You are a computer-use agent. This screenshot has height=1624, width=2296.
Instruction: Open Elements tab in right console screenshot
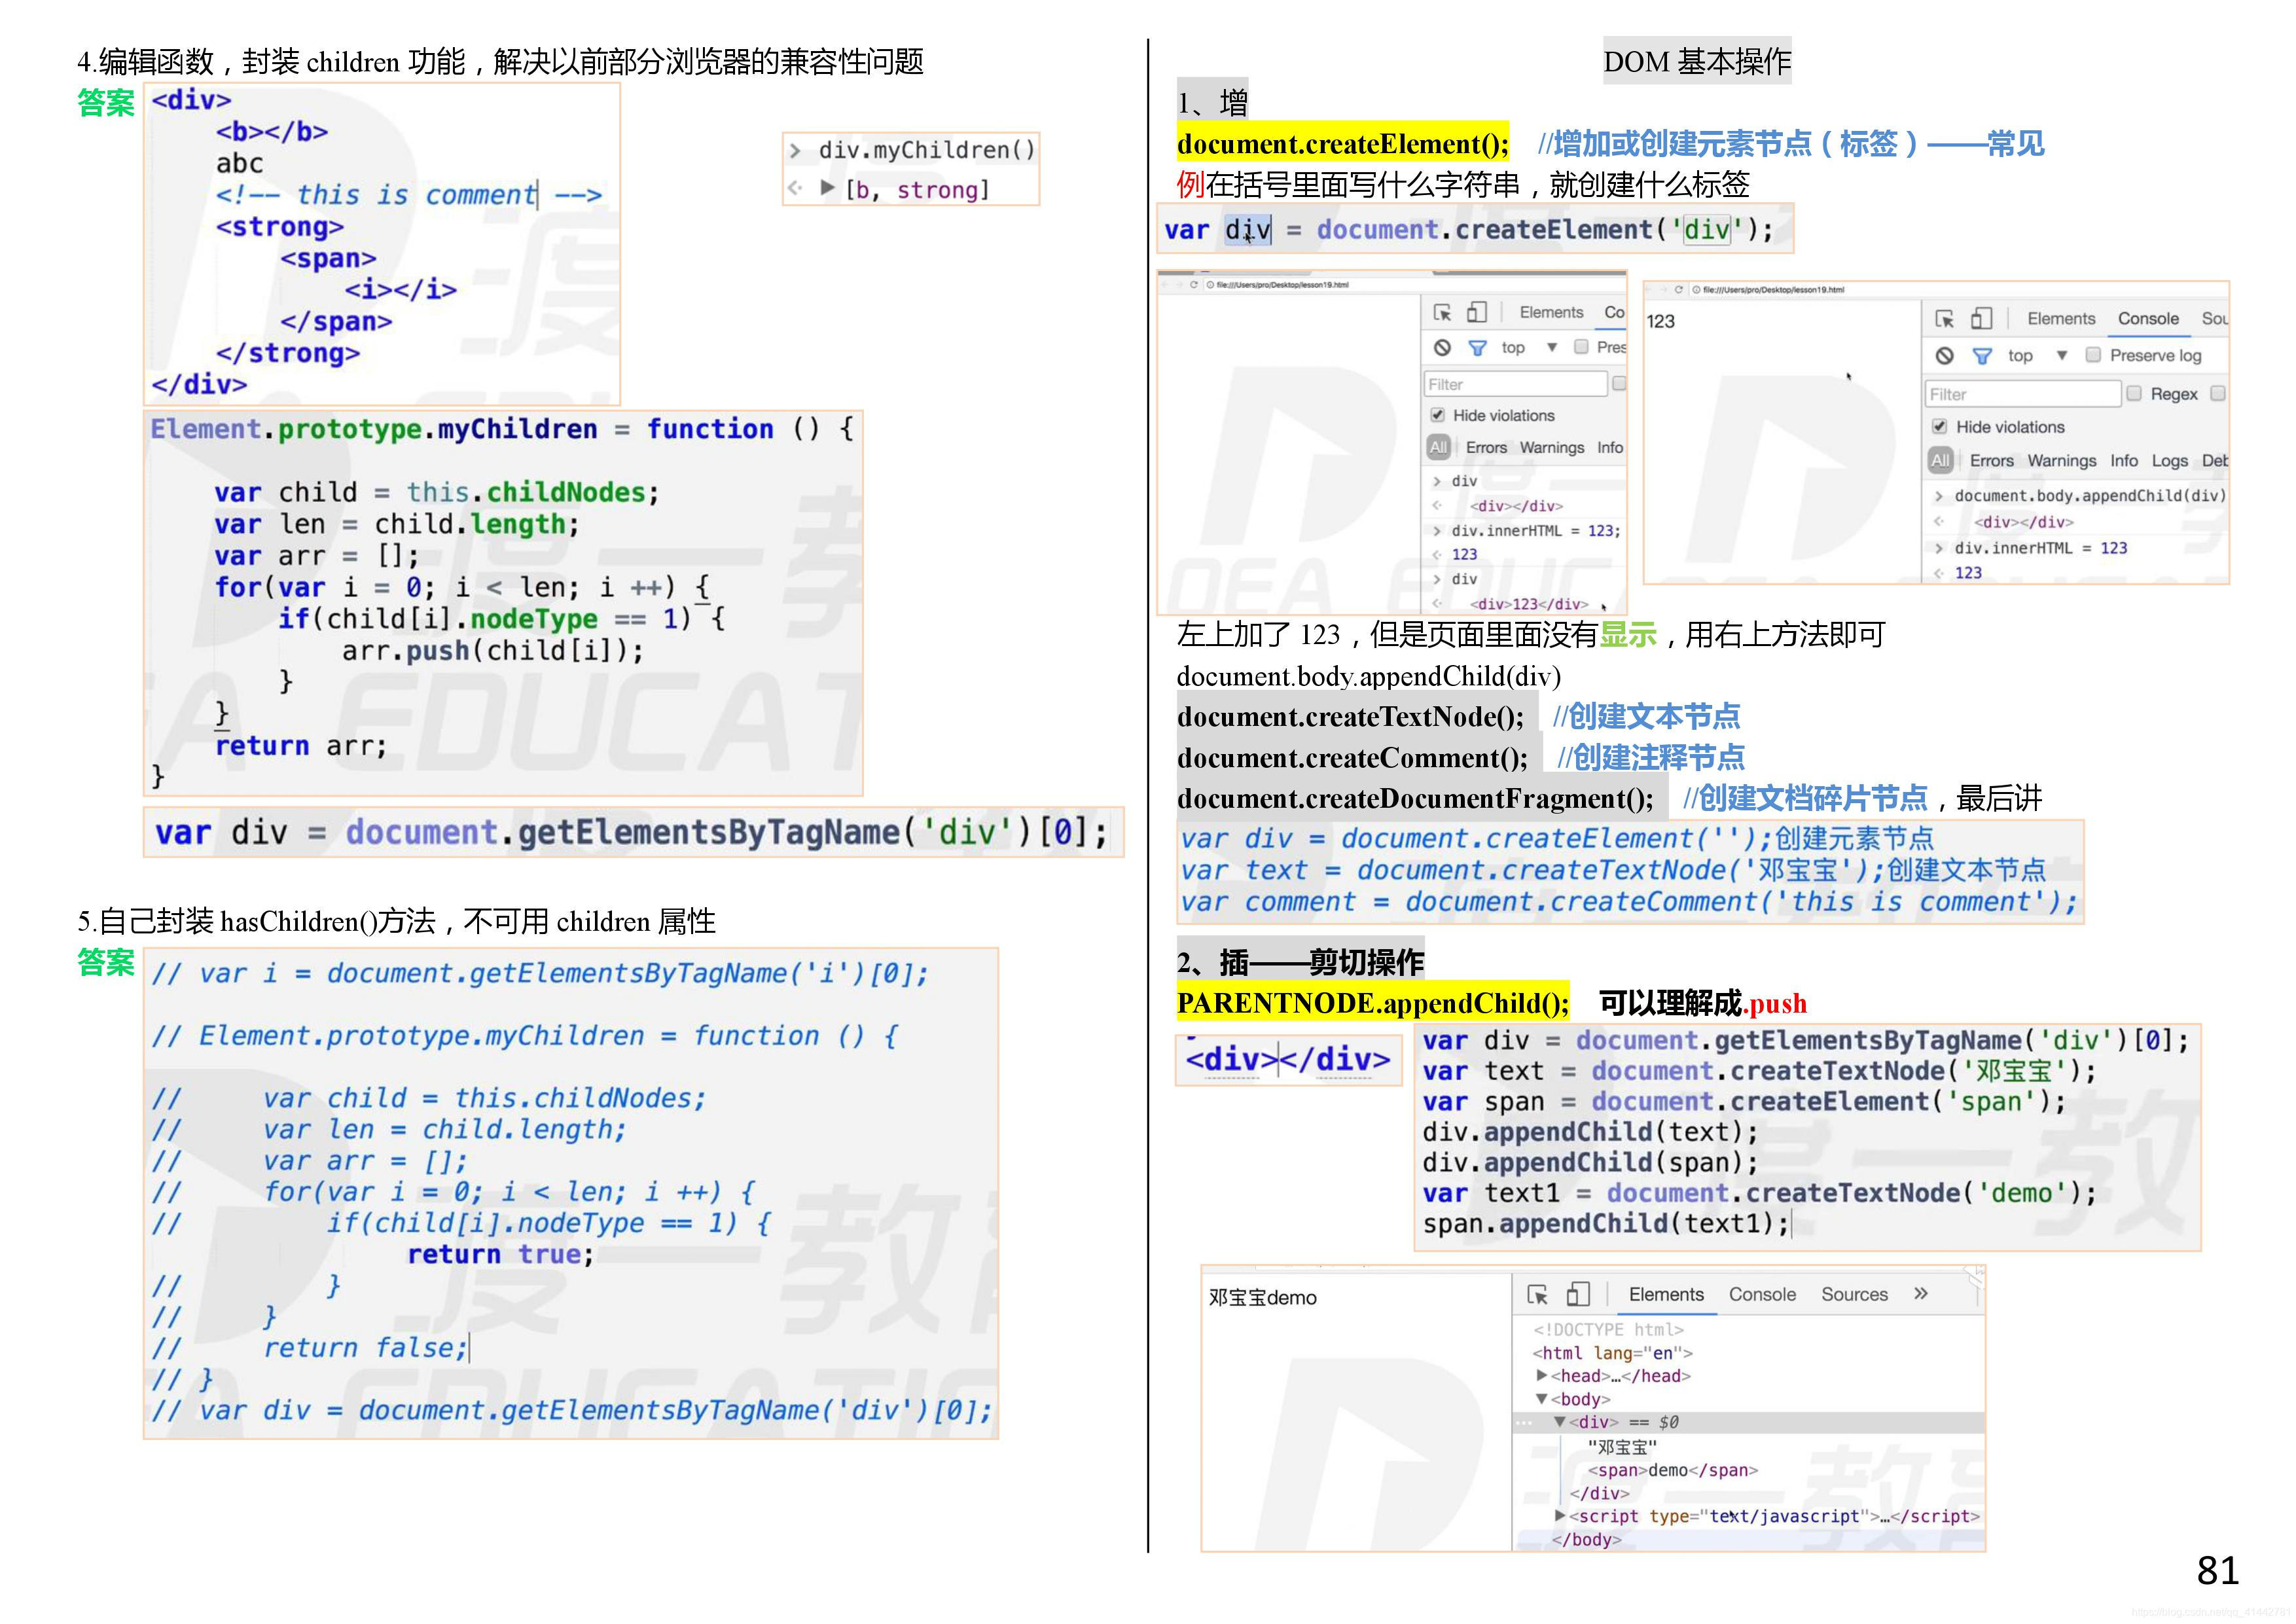(2061, 319)
